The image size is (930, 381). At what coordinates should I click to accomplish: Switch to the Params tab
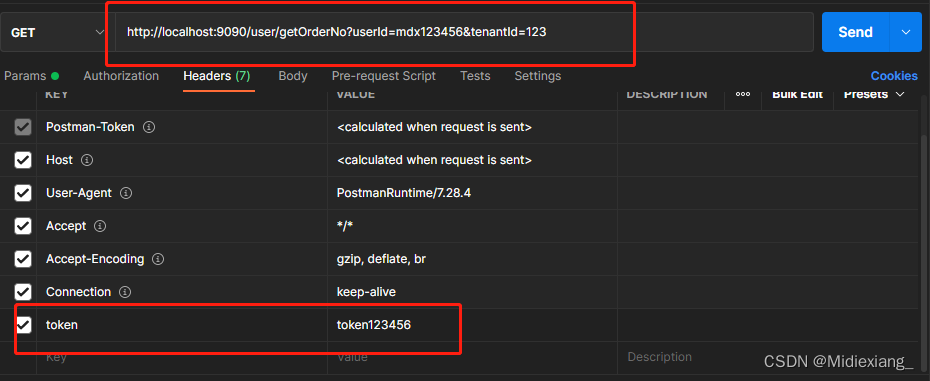[31, 76]
